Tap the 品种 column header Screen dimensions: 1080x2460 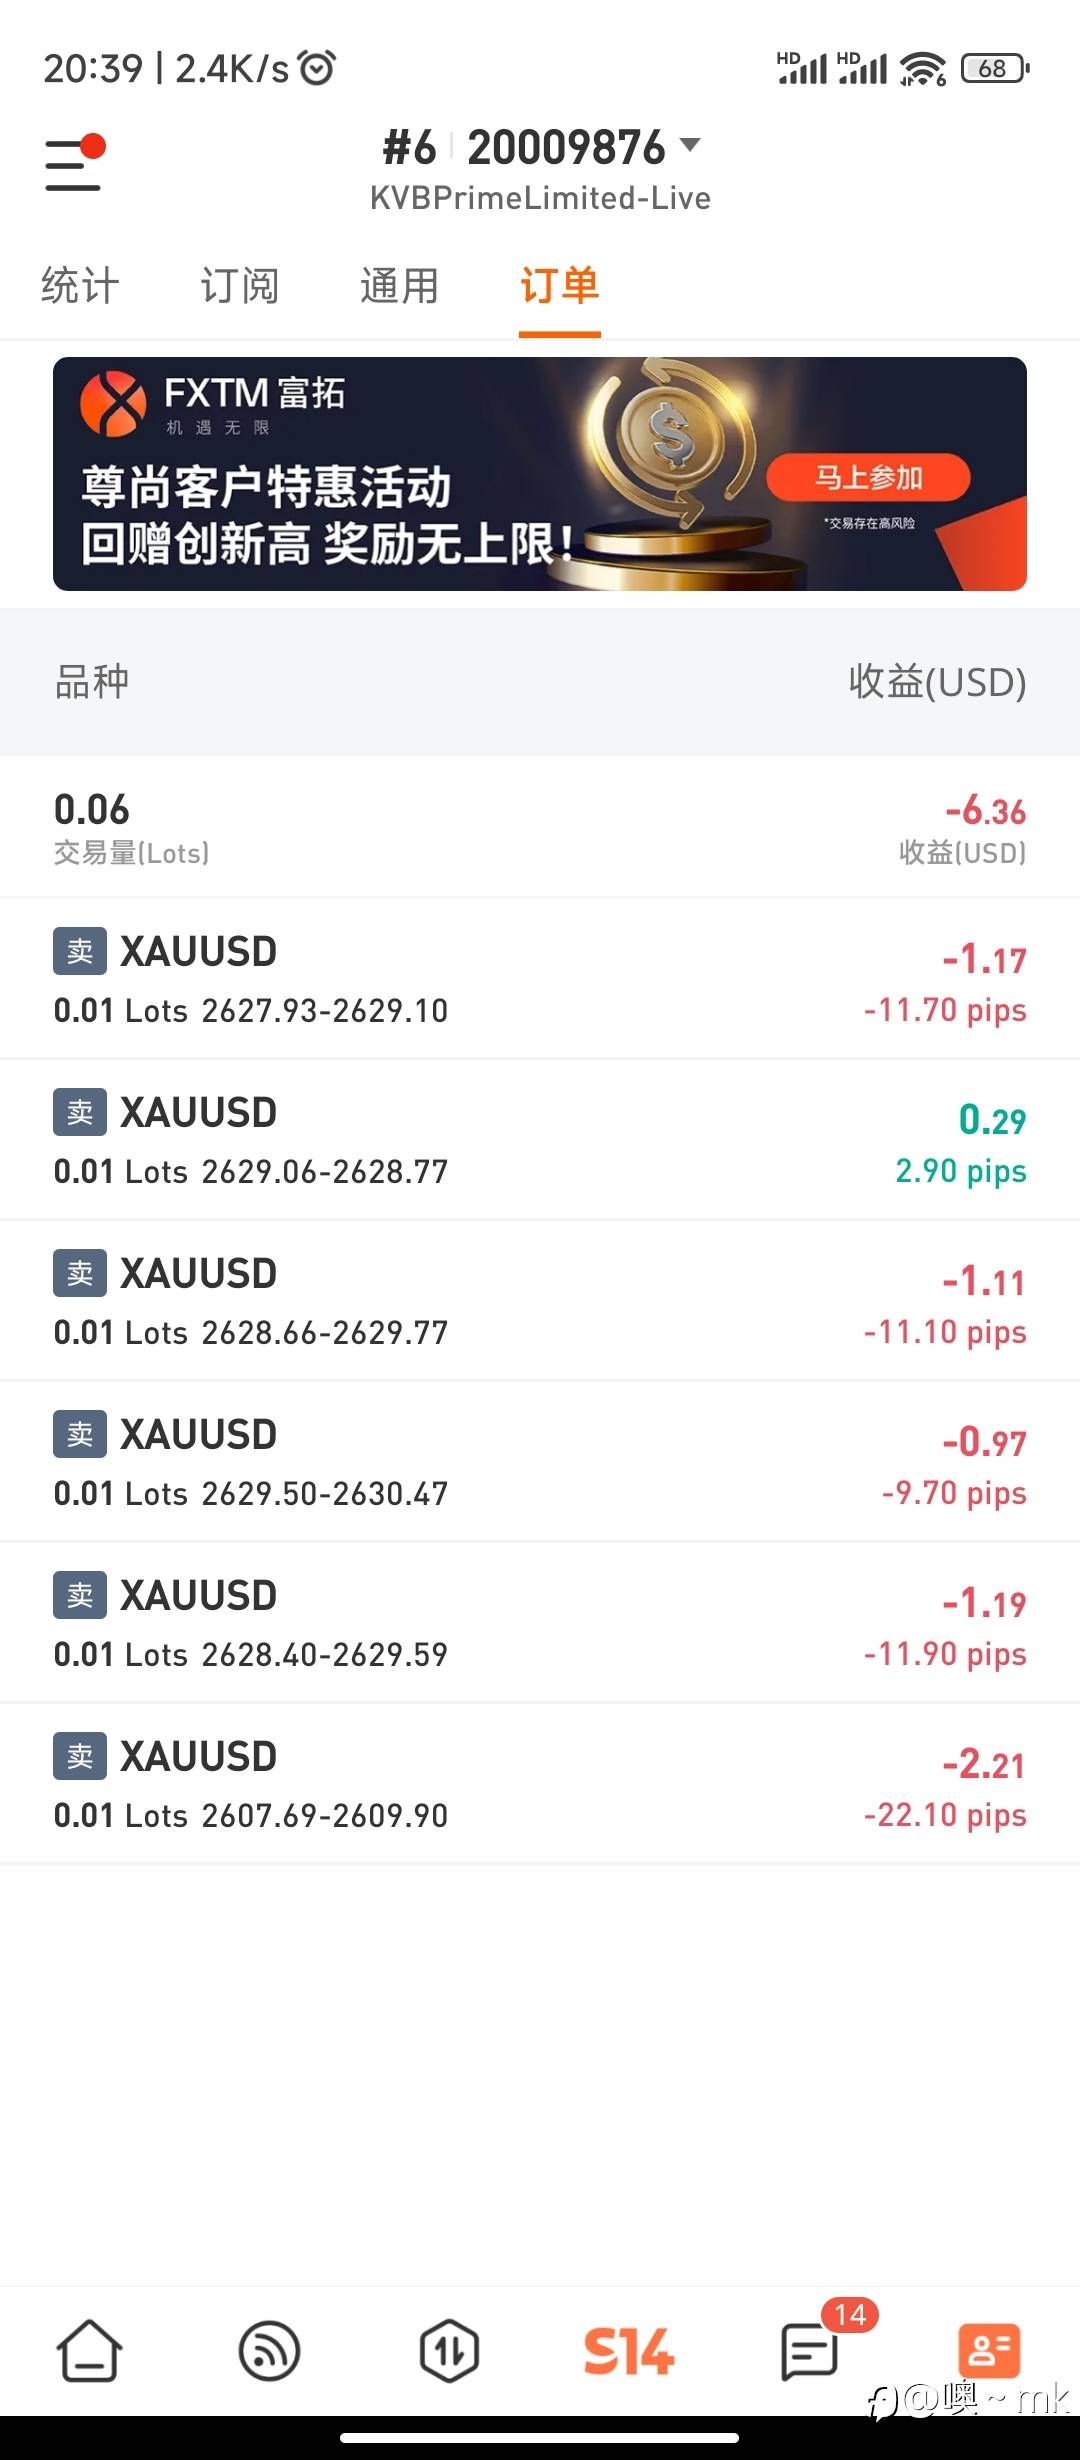click(x=92, y=682)
